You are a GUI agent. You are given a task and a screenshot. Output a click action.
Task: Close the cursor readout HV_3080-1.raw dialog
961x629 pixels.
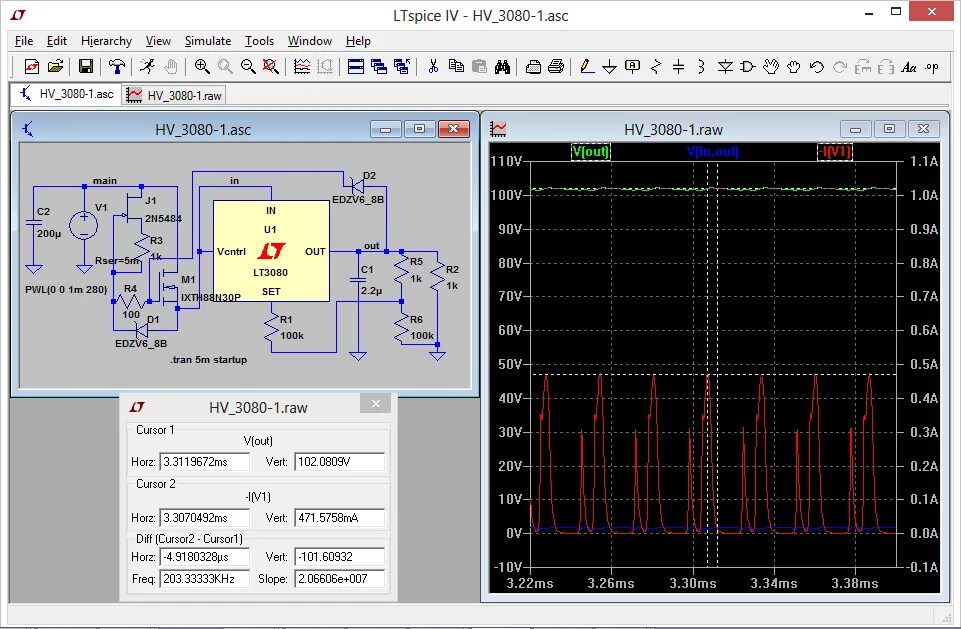pos(376,403)
